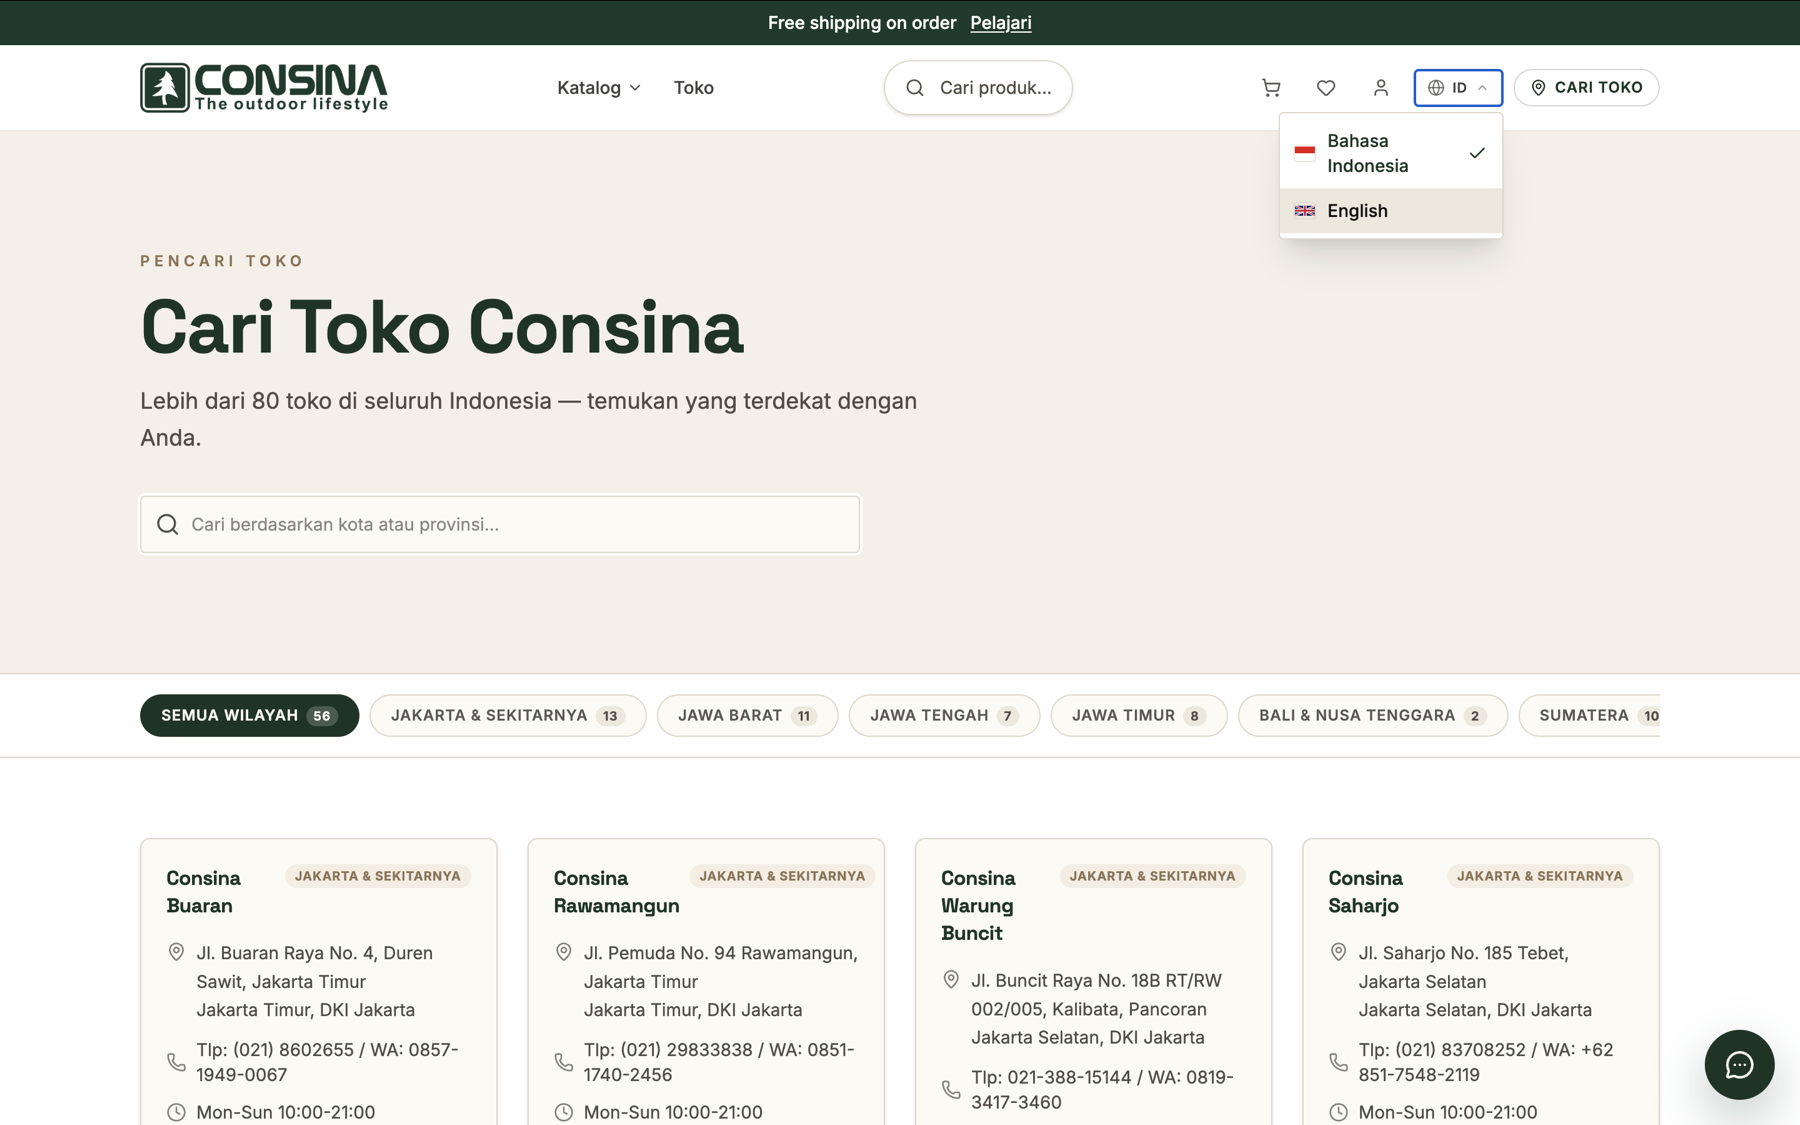Click the Jl. Buncit Raya No. 18B address

(1096, 1009)
